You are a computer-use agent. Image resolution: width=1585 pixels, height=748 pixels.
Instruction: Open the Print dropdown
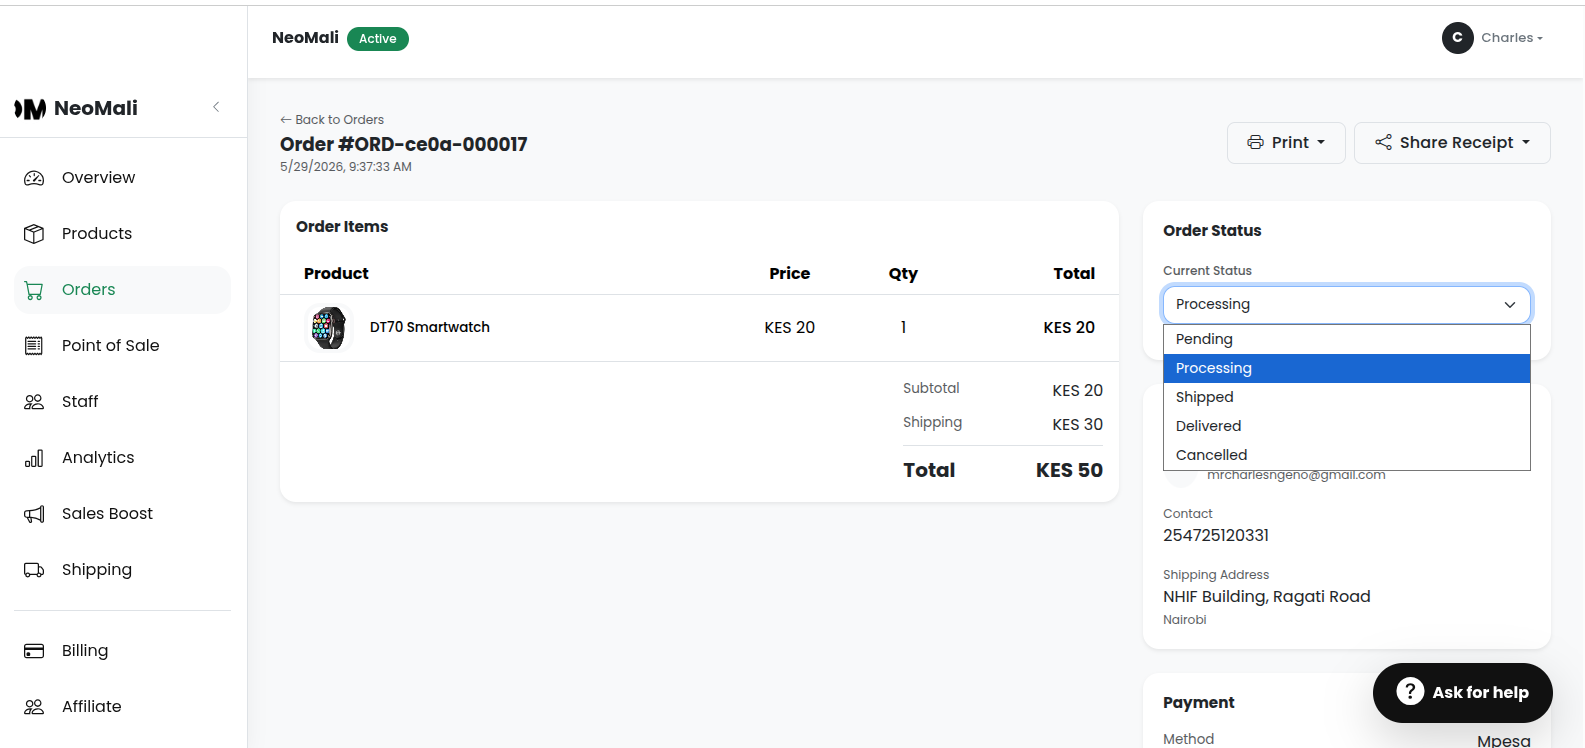tap(1286, 143)
